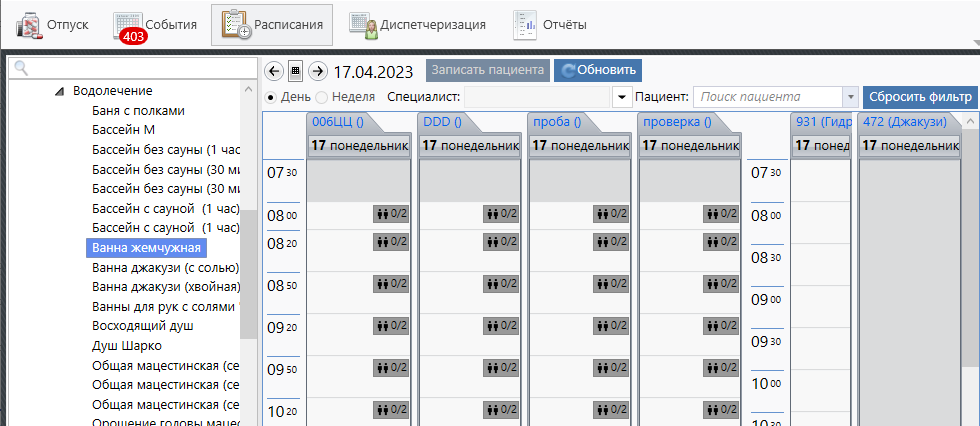Open the calendar date picker icon
Viewport: 980px width, 426px height.
(295, 71)
